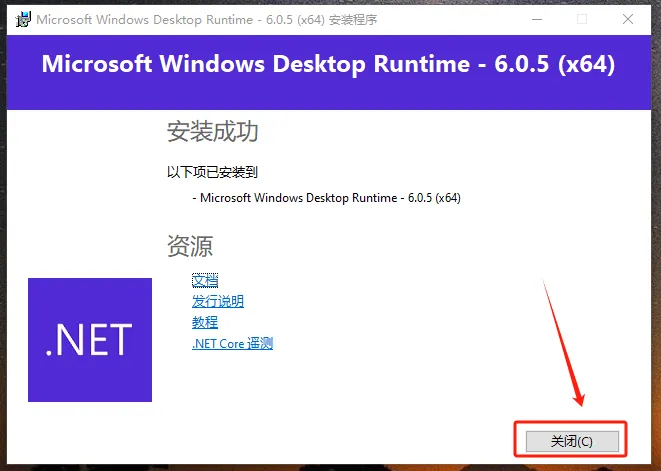Open the 发行说明 link
This screenshot has height=471, width=661.
pos(218,301)
